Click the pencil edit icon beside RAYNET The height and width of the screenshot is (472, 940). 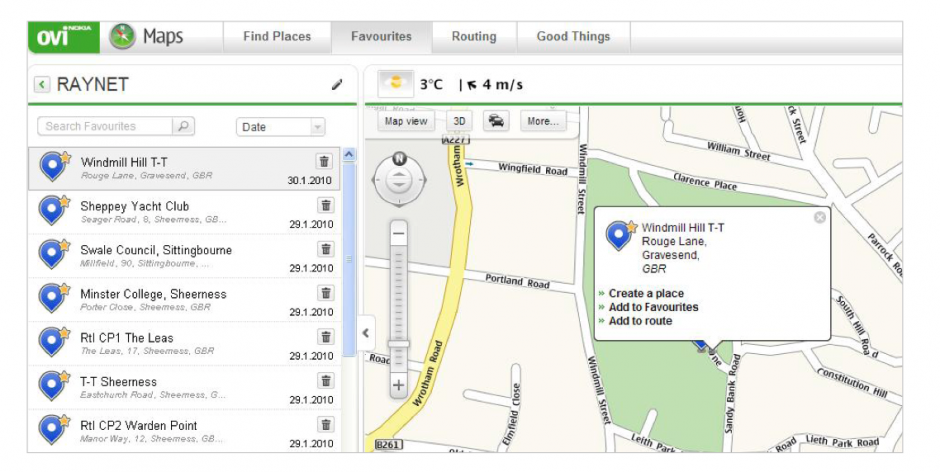pyautogui.click(x=337, y=85)
